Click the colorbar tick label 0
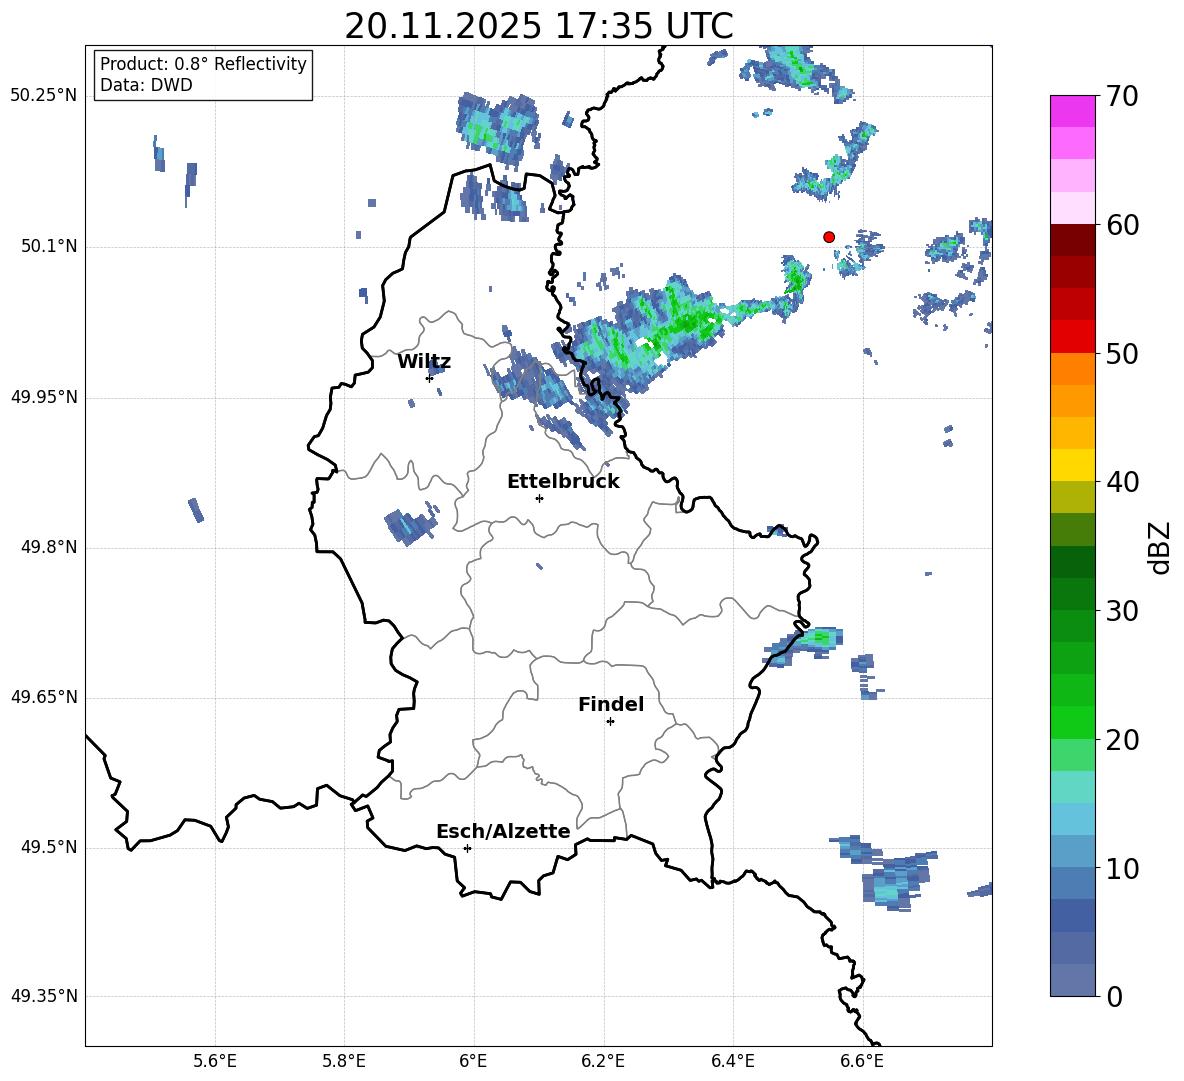The width and height of the screenshot is (1184, 1081). (1115, 996)
